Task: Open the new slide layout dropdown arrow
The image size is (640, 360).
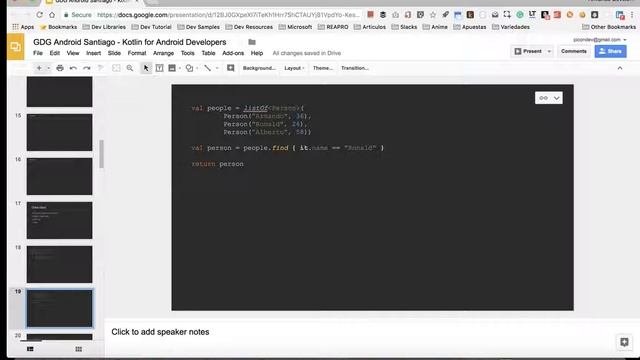Action: 49,68
